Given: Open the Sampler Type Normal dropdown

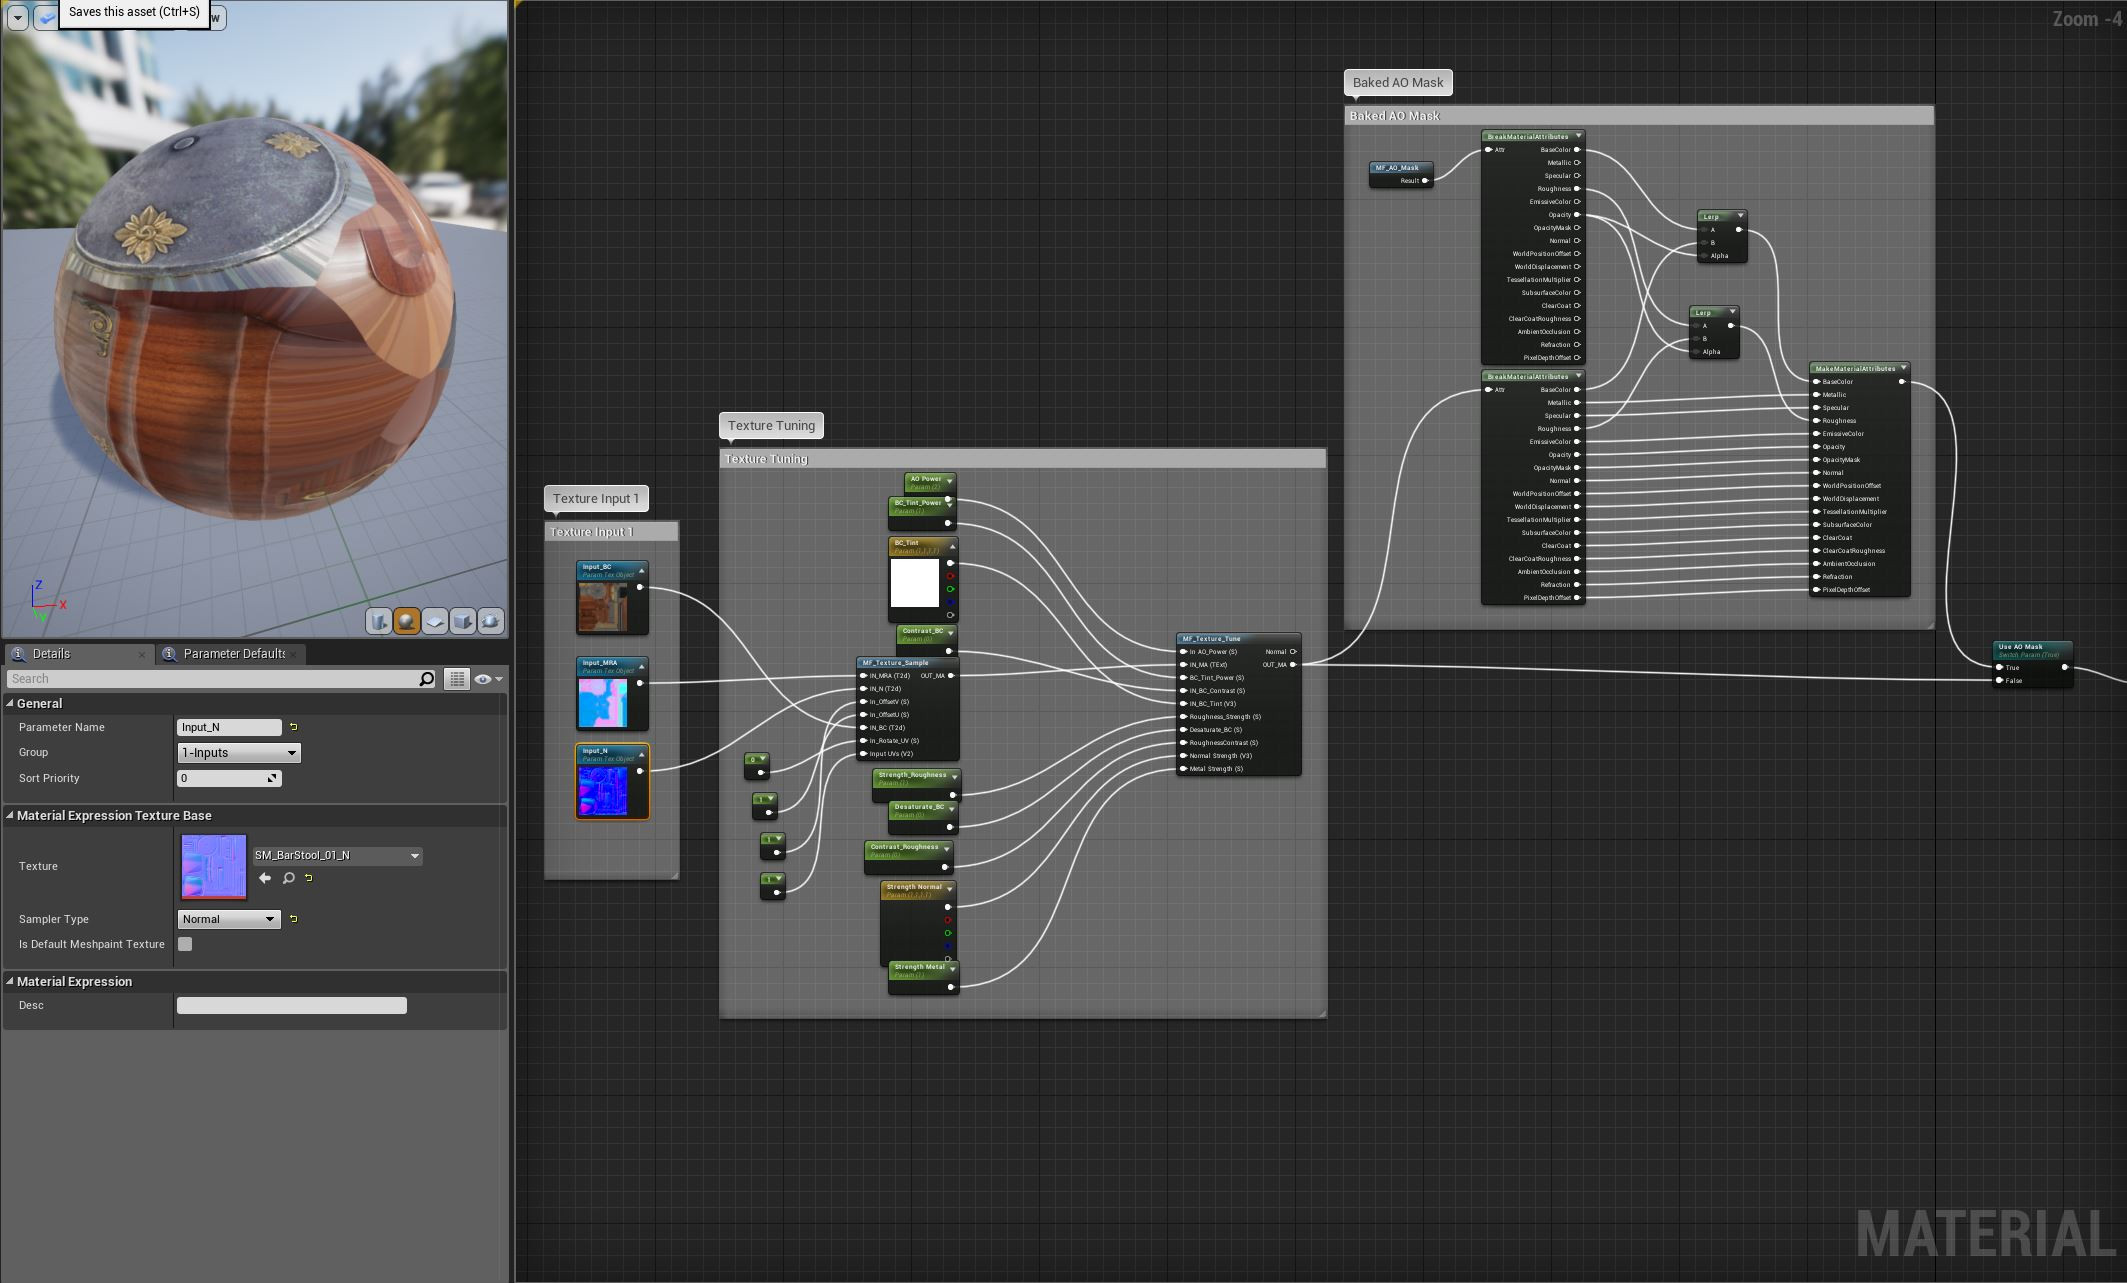Looking at the screenshot, I should pos(229,919).
